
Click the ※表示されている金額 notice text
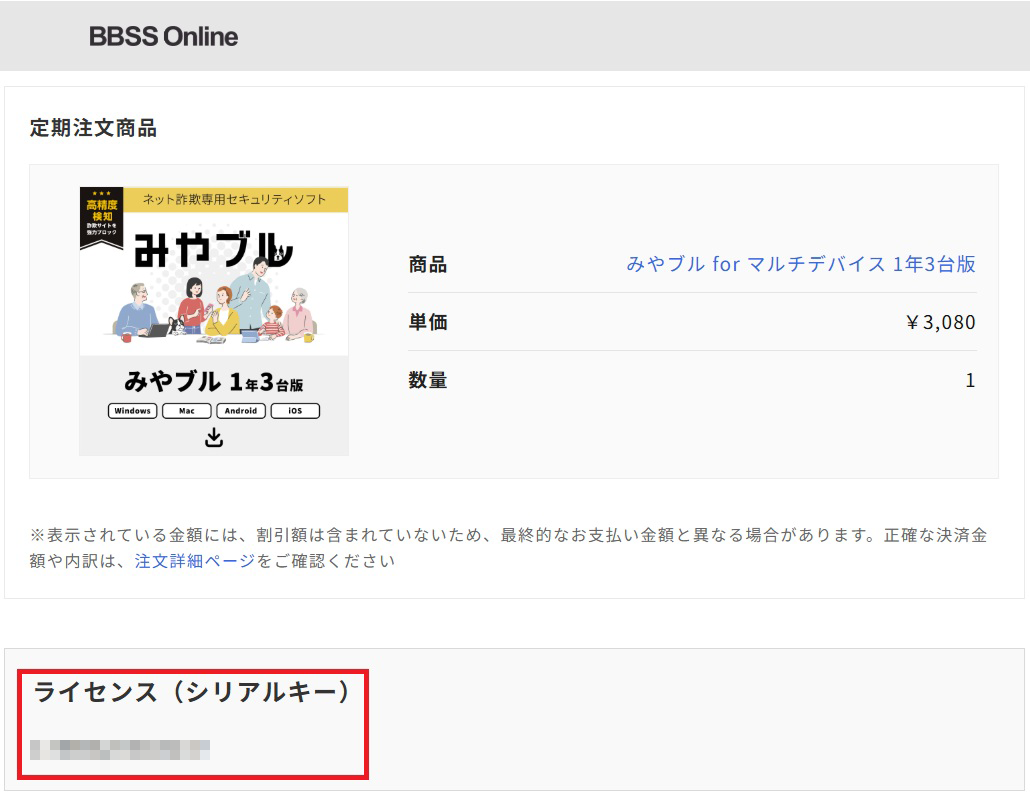pyautogui.click(x=508, y=548)
